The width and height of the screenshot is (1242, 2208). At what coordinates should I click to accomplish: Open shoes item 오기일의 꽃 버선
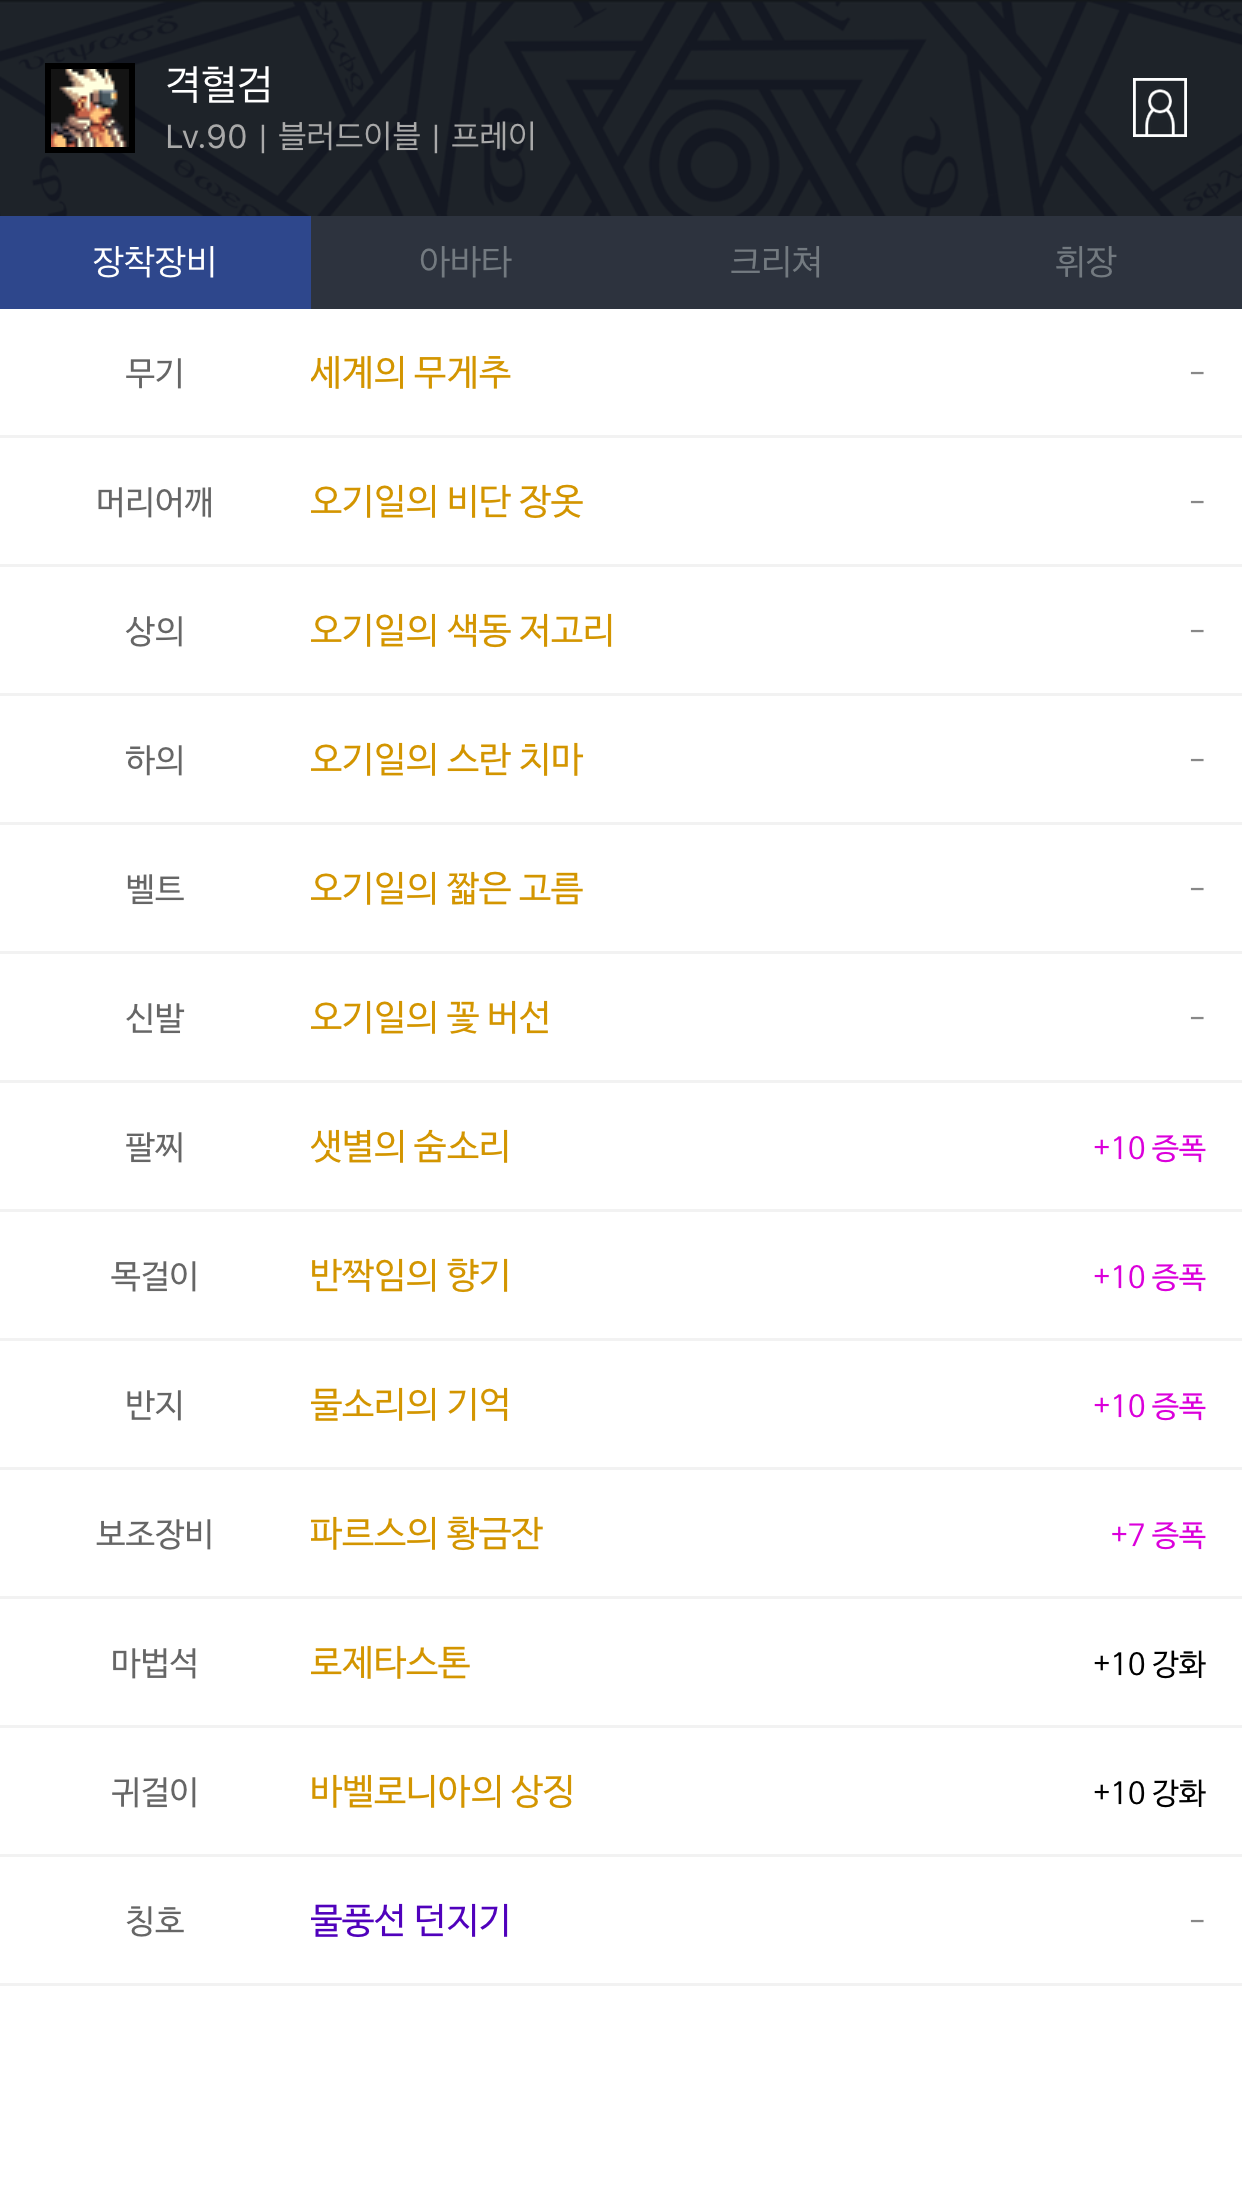430,1017
